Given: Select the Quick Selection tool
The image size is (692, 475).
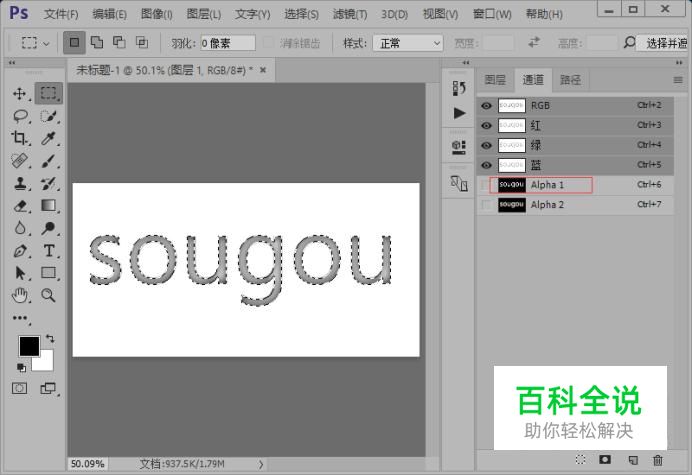Looking at the screenshot, I should (x=49, y=116).
